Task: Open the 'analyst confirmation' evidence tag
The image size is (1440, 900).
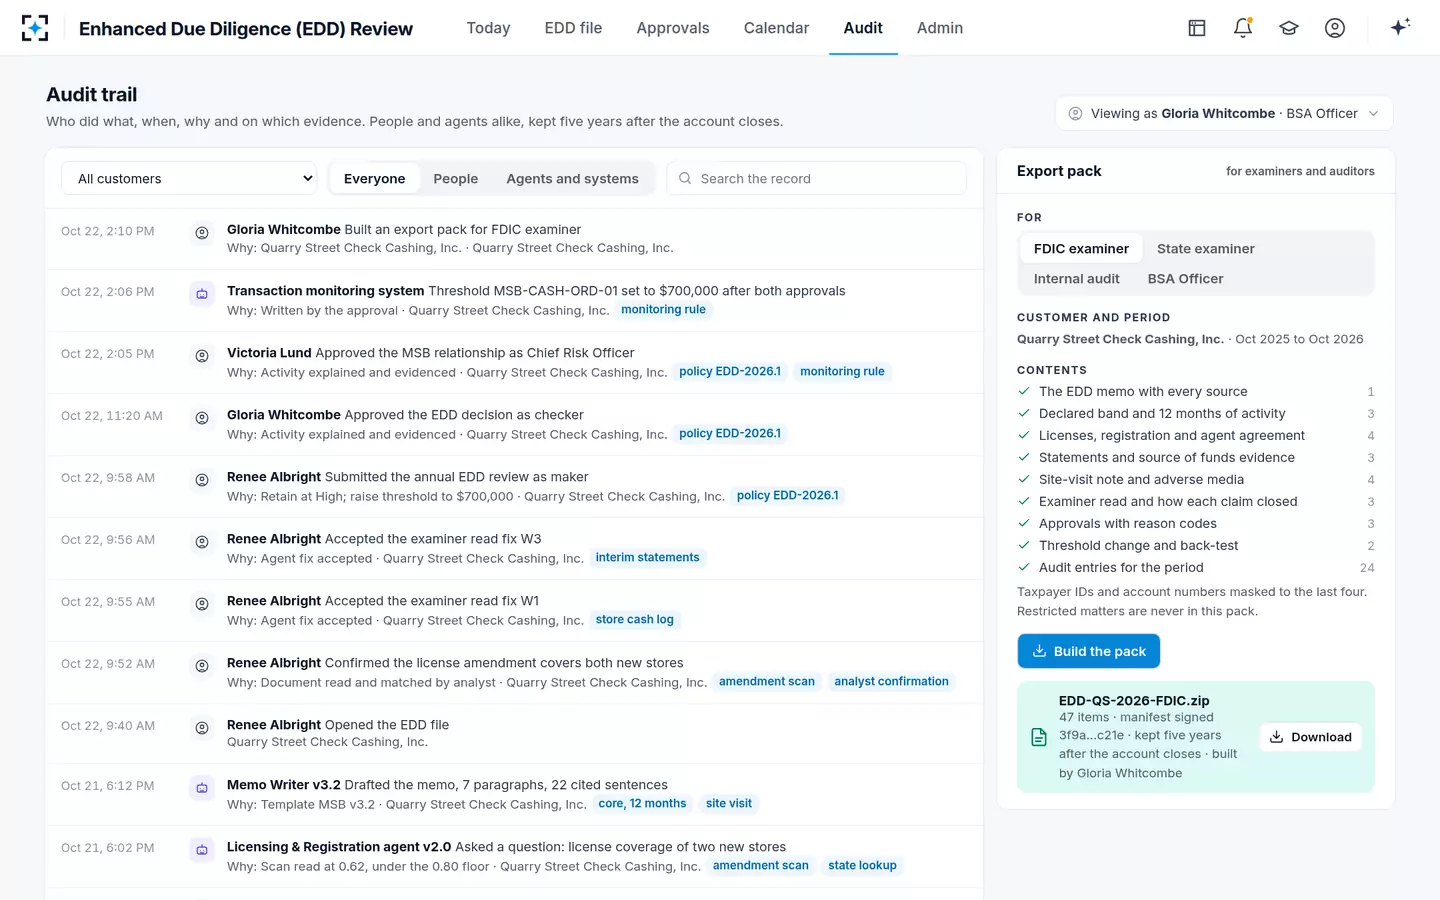Action: point(891,682)
